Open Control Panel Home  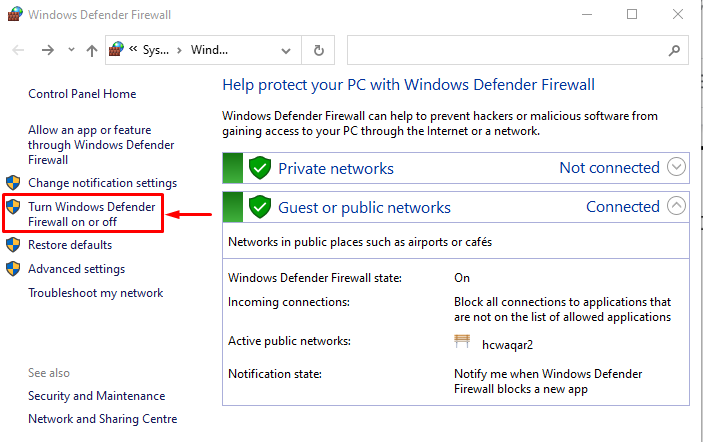point(82,94)
